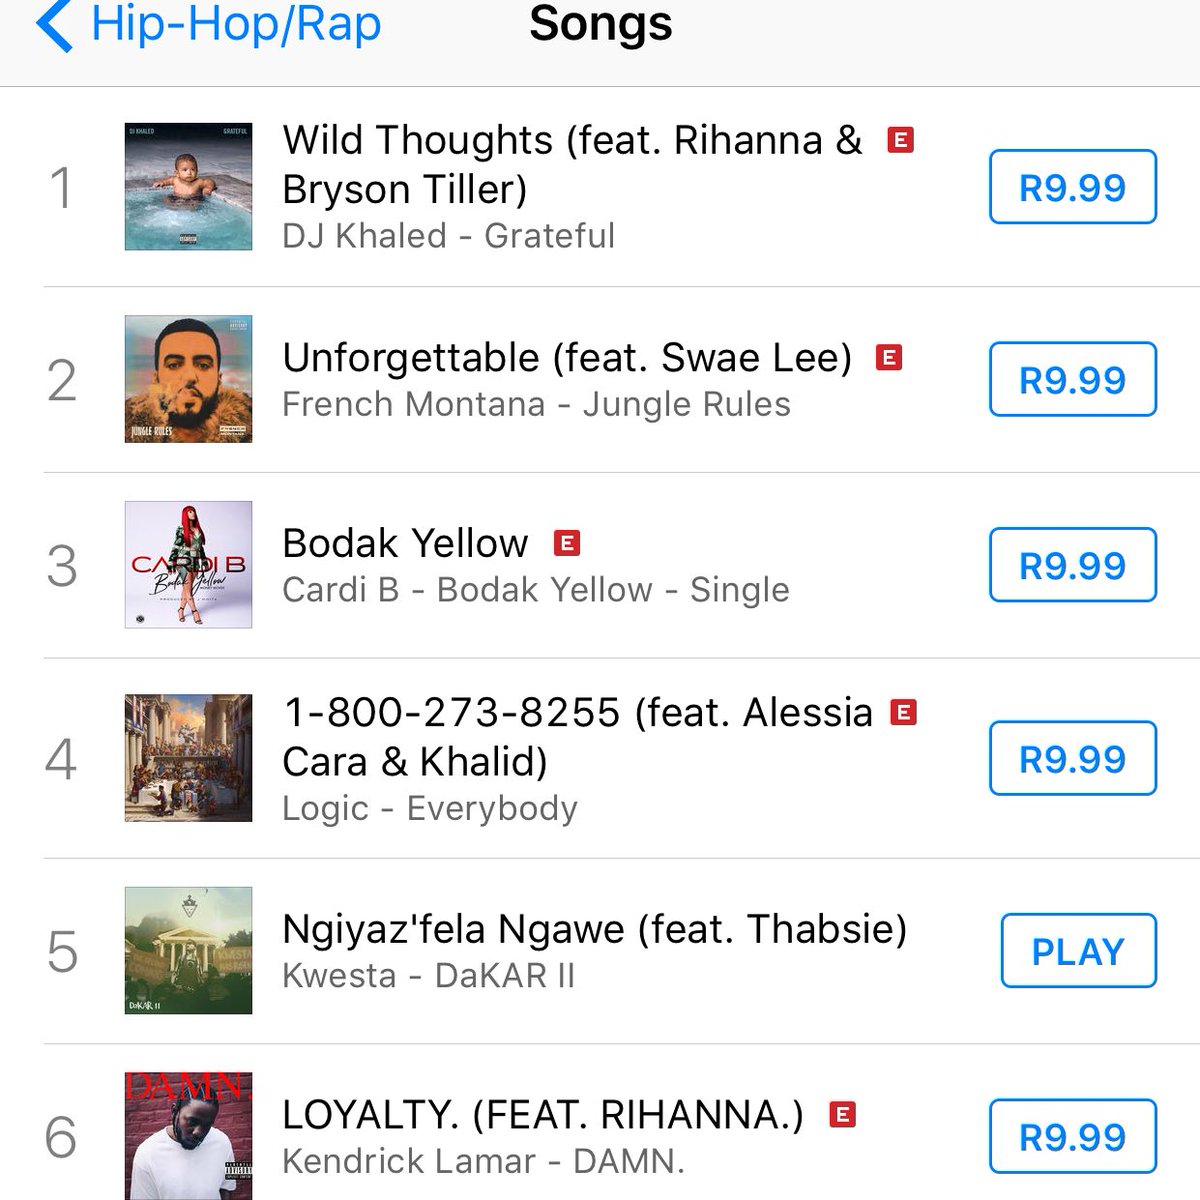Select Ngiyaz'fela Ngawe (feat. Thabsie) title
Image resolution: width=1200 pixels, height=1200 pixels.
pyautogui.click(x=595, y=929)
